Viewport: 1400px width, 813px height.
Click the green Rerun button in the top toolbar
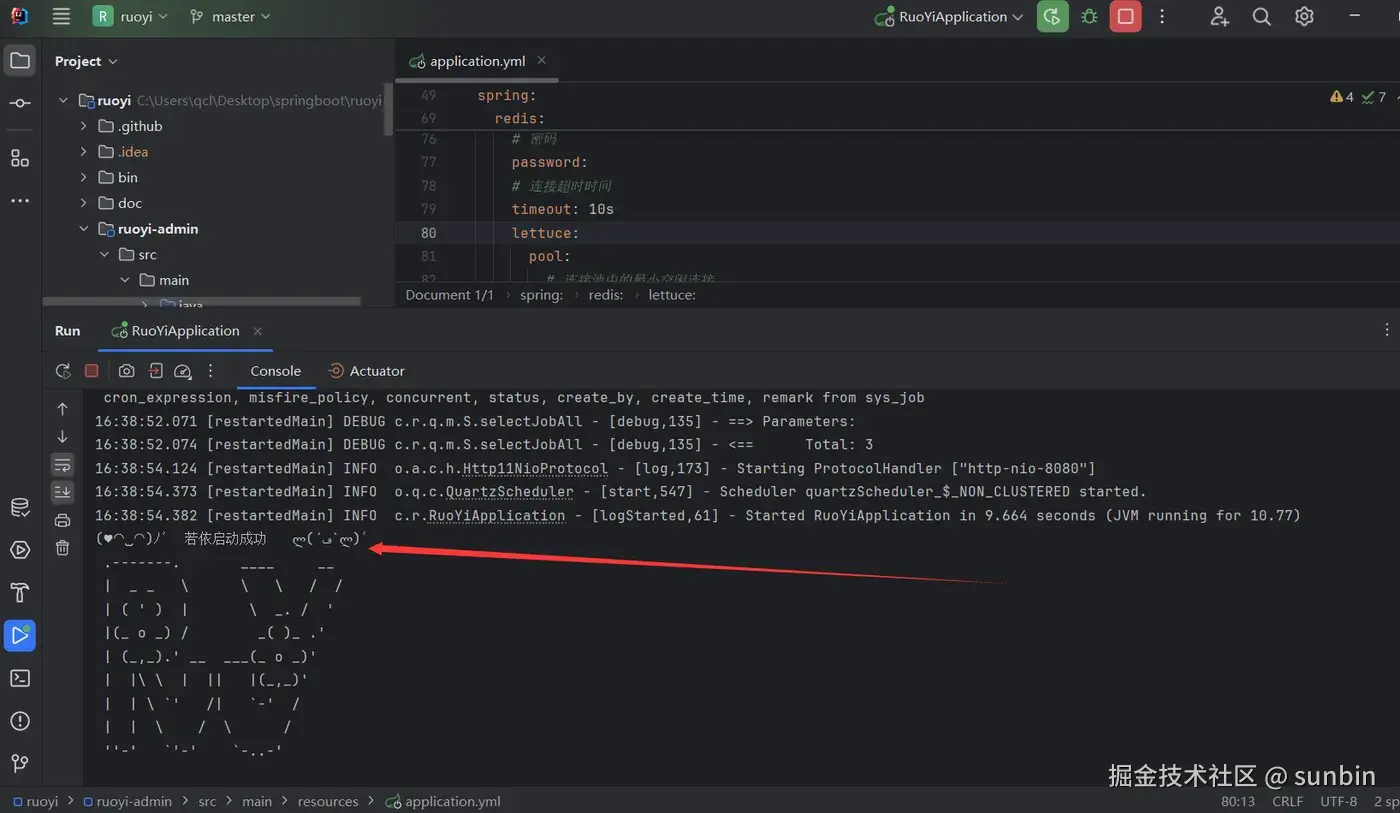[1052, 17]
